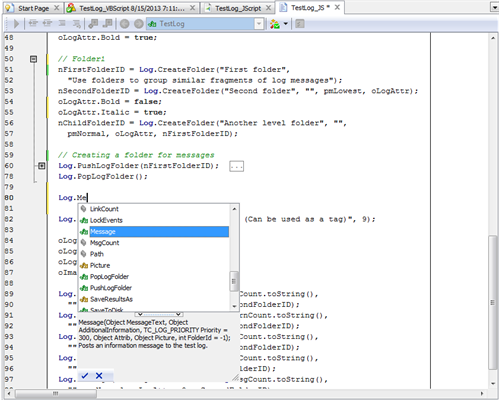The width and height of the screenshot is (499, 400).
Task: Click horizontal scroll right arrow
Action: [x=482, y=394]
